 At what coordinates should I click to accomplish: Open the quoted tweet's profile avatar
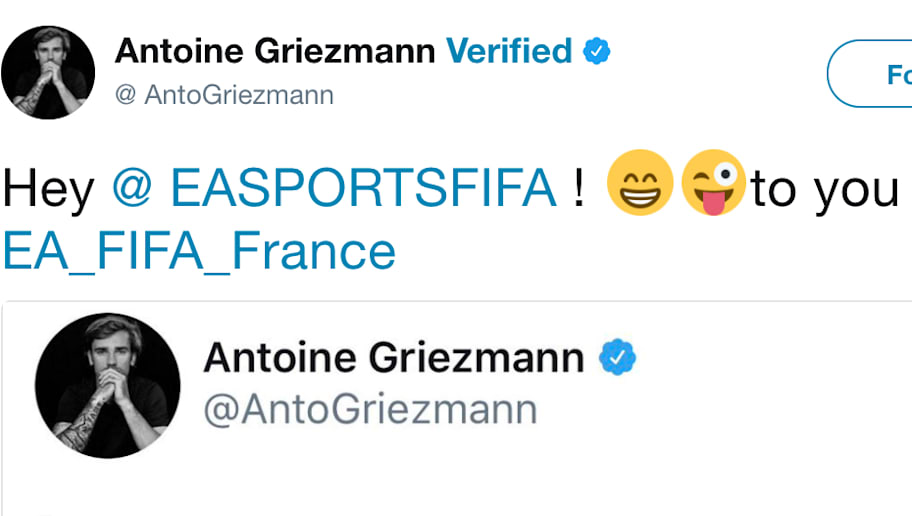108,386
